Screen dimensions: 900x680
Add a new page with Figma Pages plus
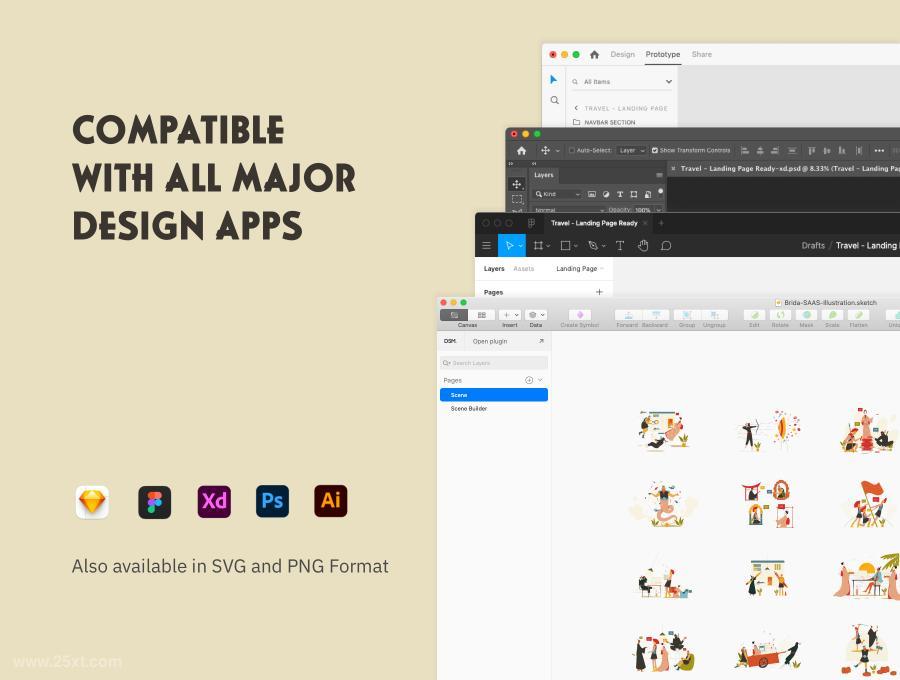(599, 292)
